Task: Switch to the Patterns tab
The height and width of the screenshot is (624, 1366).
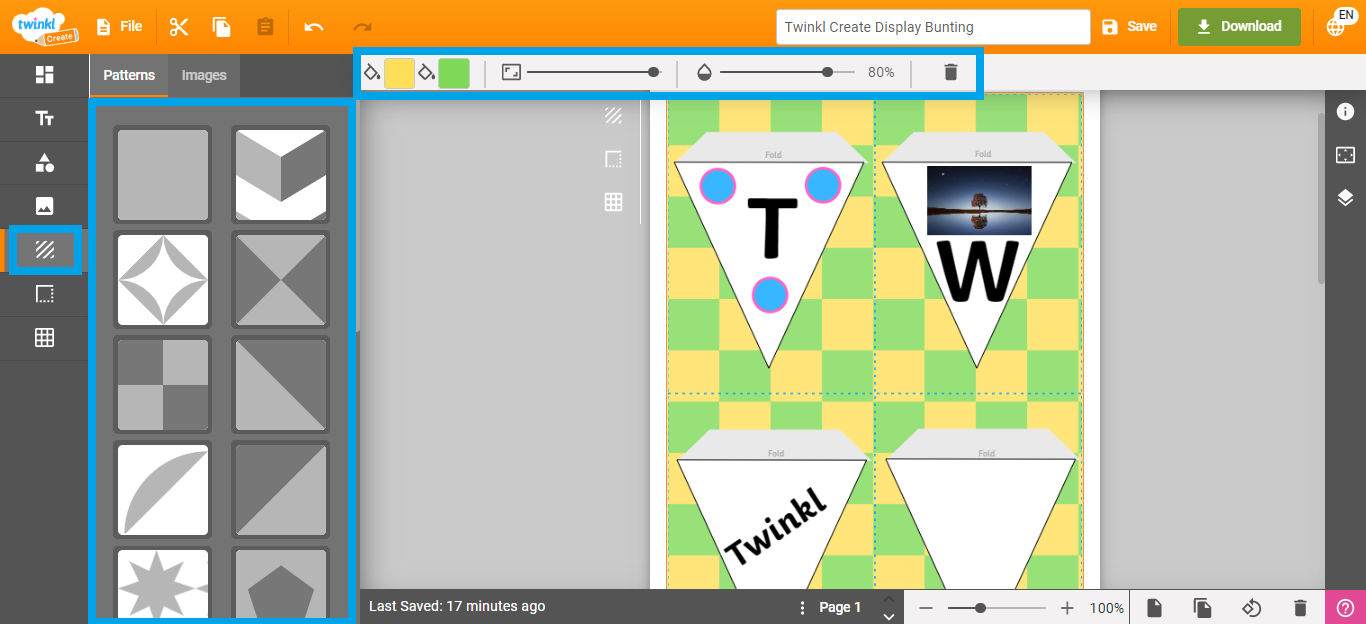Action: pos(129,75)
